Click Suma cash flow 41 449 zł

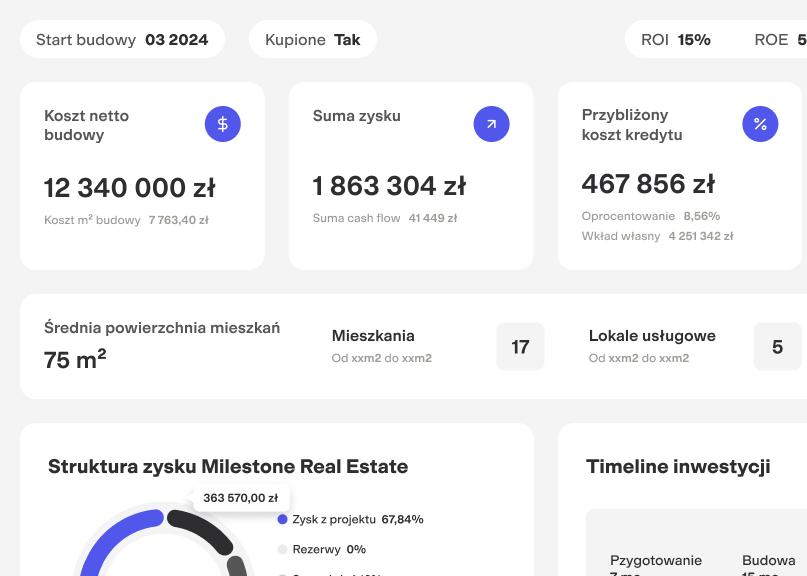[385, 218]
